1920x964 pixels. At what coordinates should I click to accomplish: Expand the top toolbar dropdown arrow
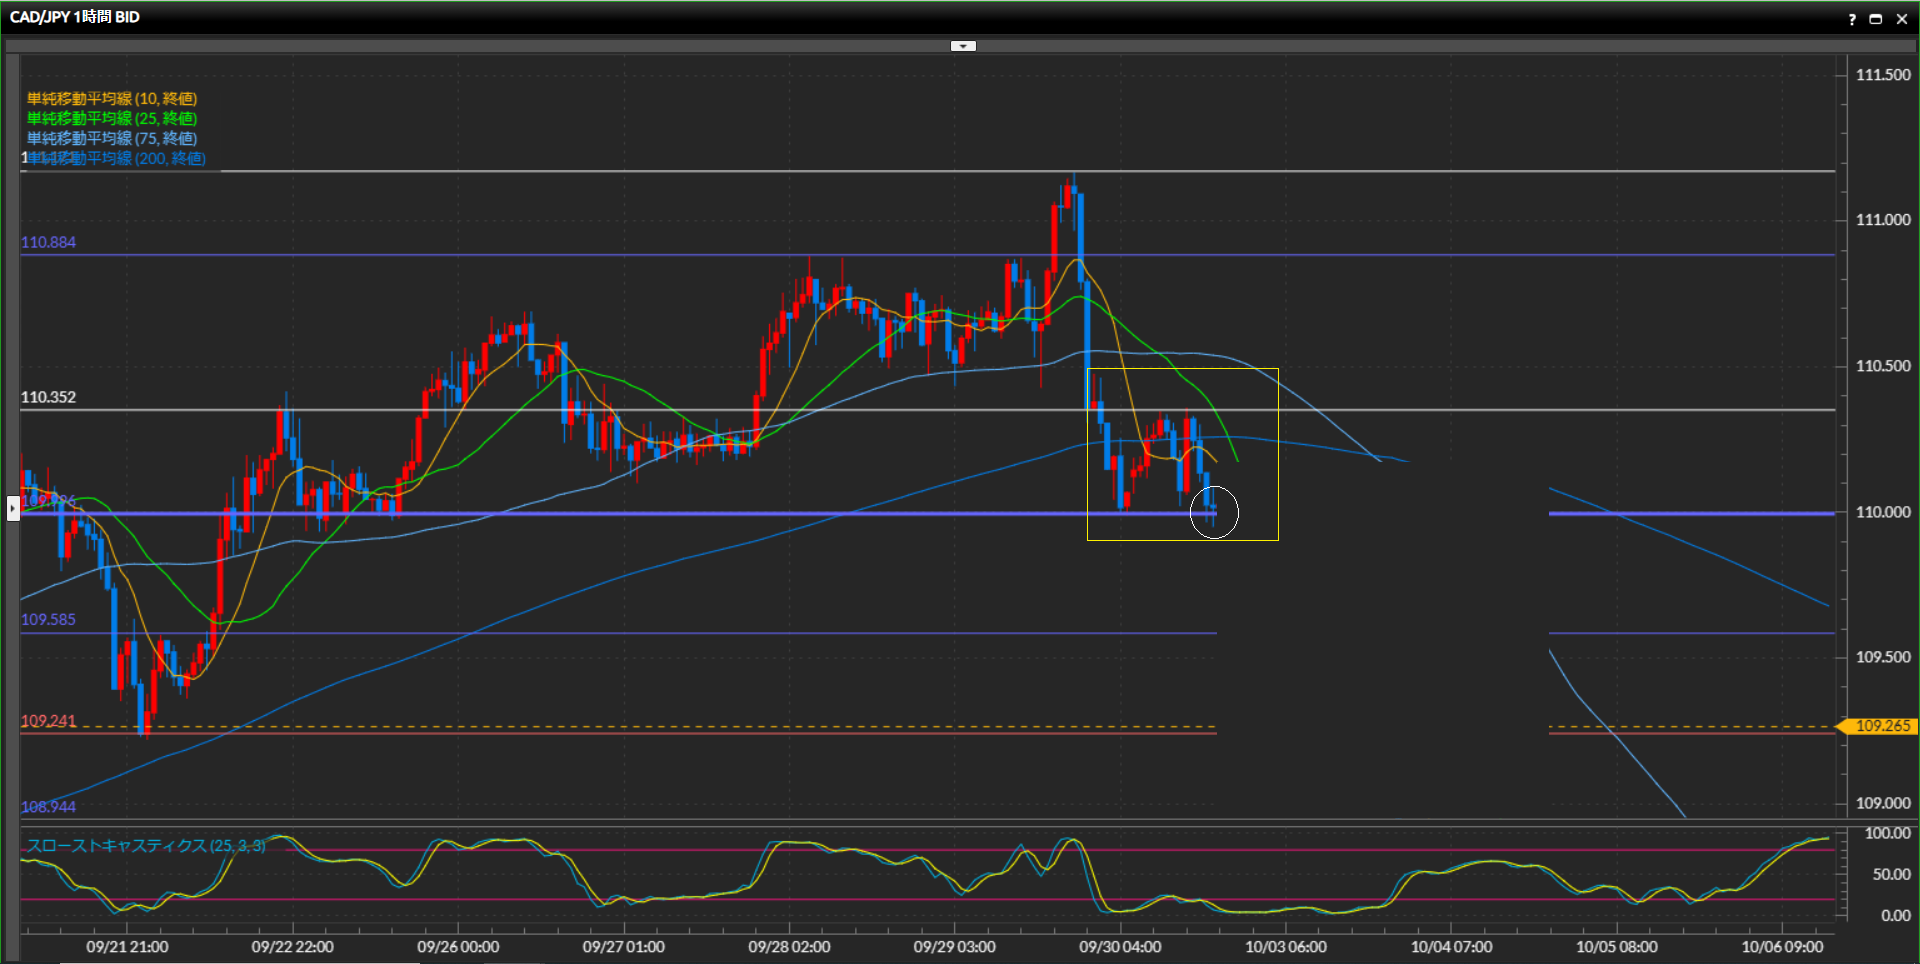click(963, 46)
